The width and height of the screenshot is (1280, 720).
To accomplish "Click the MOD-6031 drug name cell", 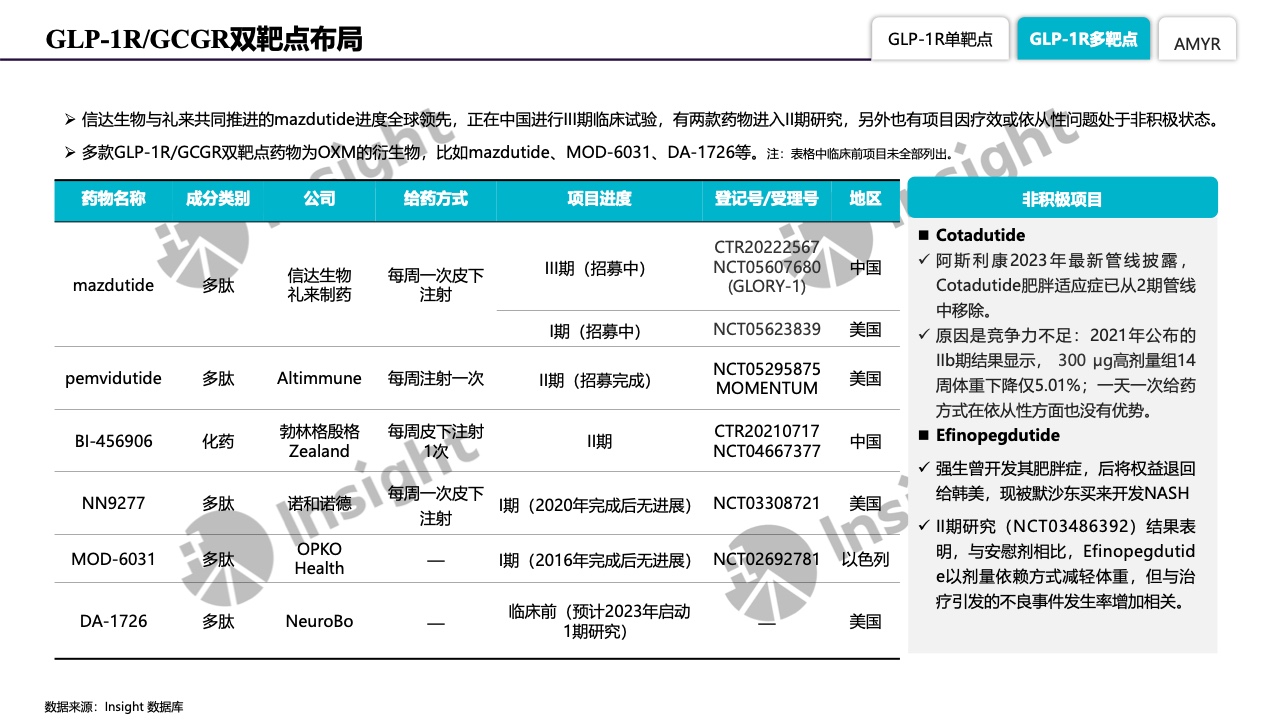I will tap(113, 559).
